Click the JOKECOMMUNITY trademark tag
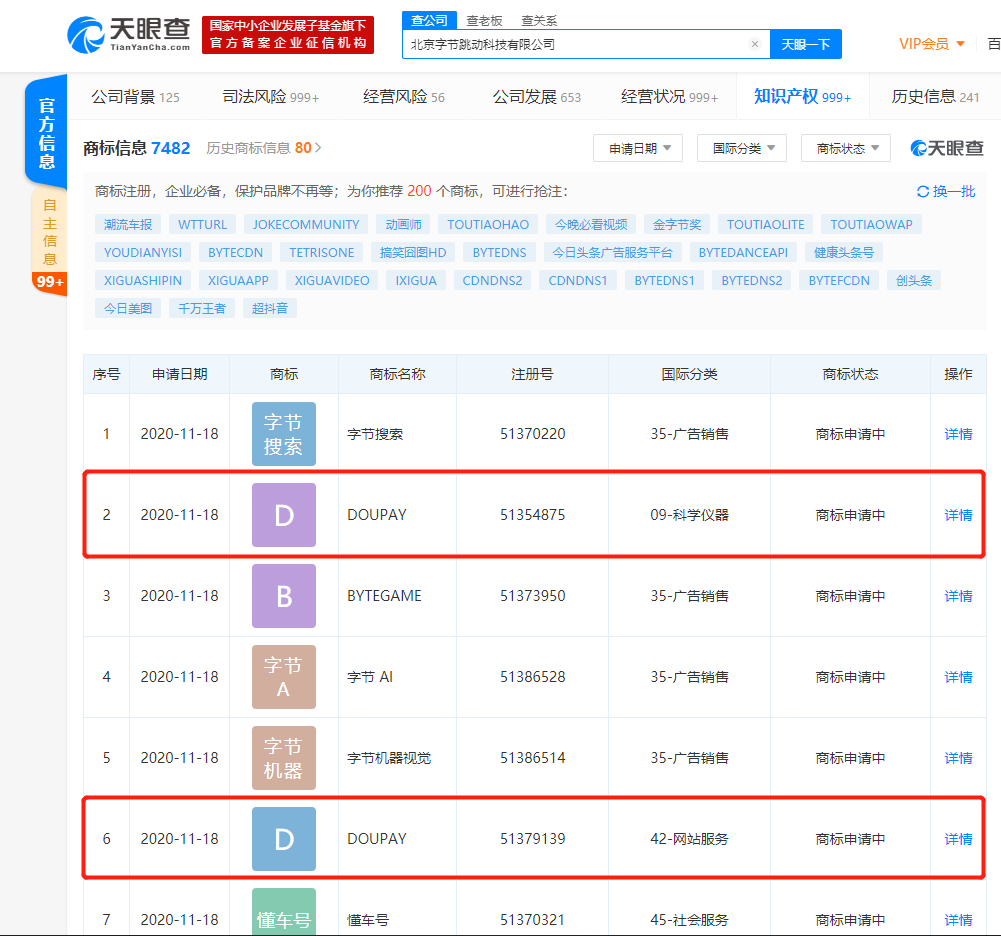Screen dimensions: 1001x936 click(x=306, y=225)
